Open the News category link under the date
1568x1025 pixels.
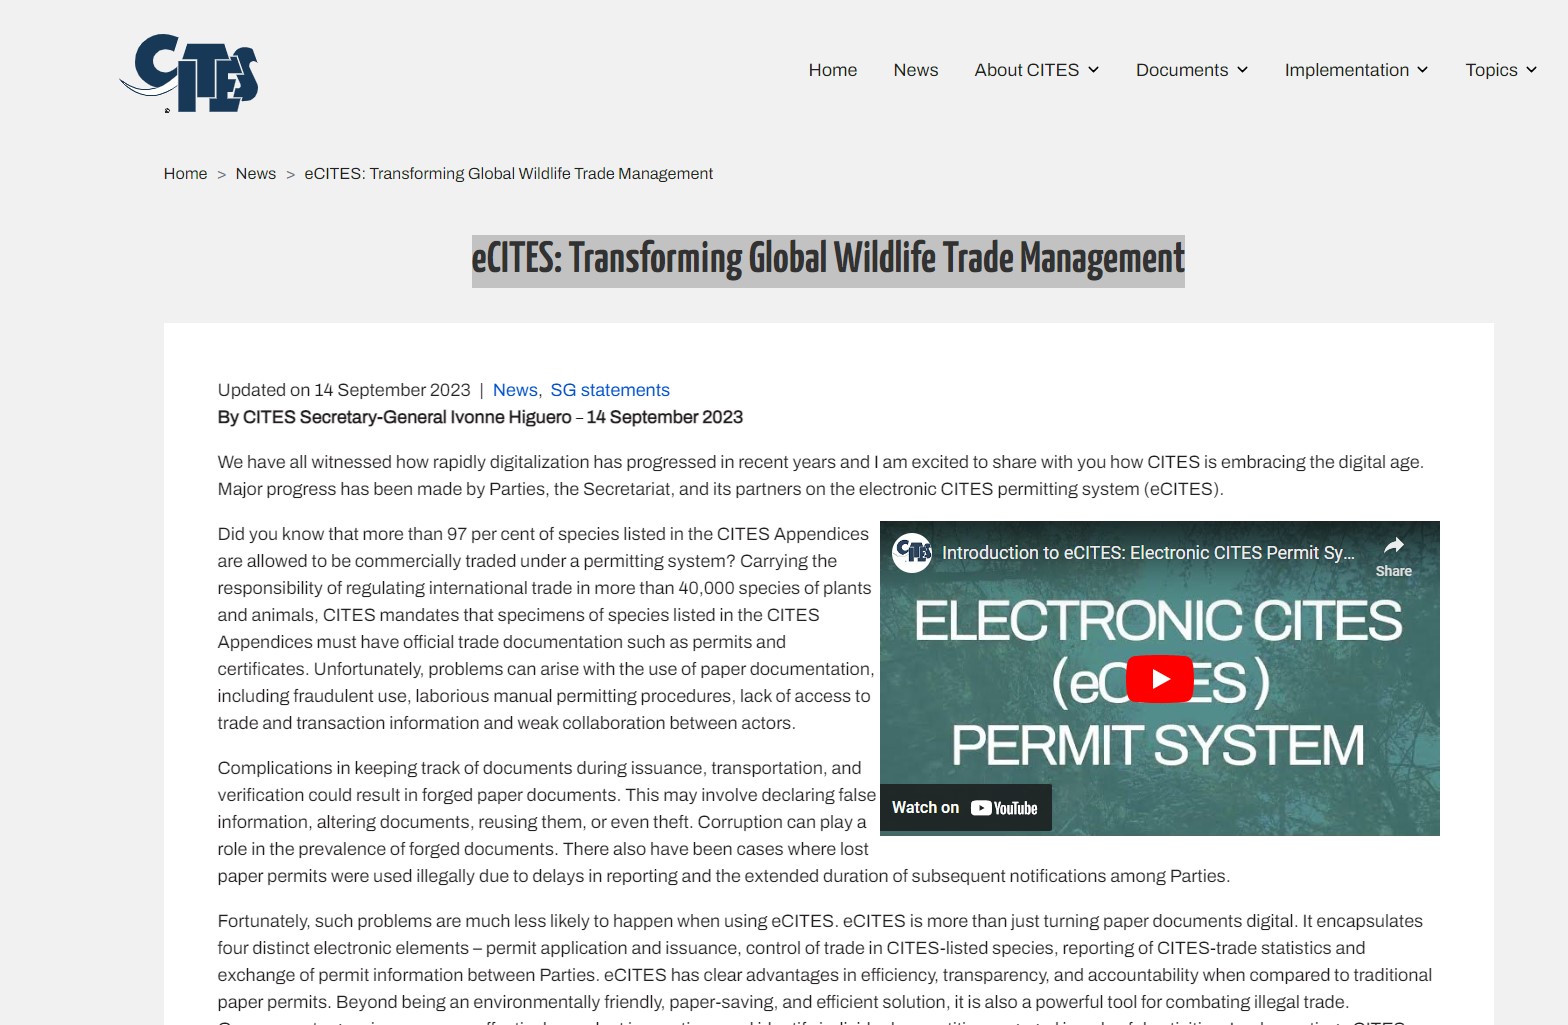tap(515, 390)
